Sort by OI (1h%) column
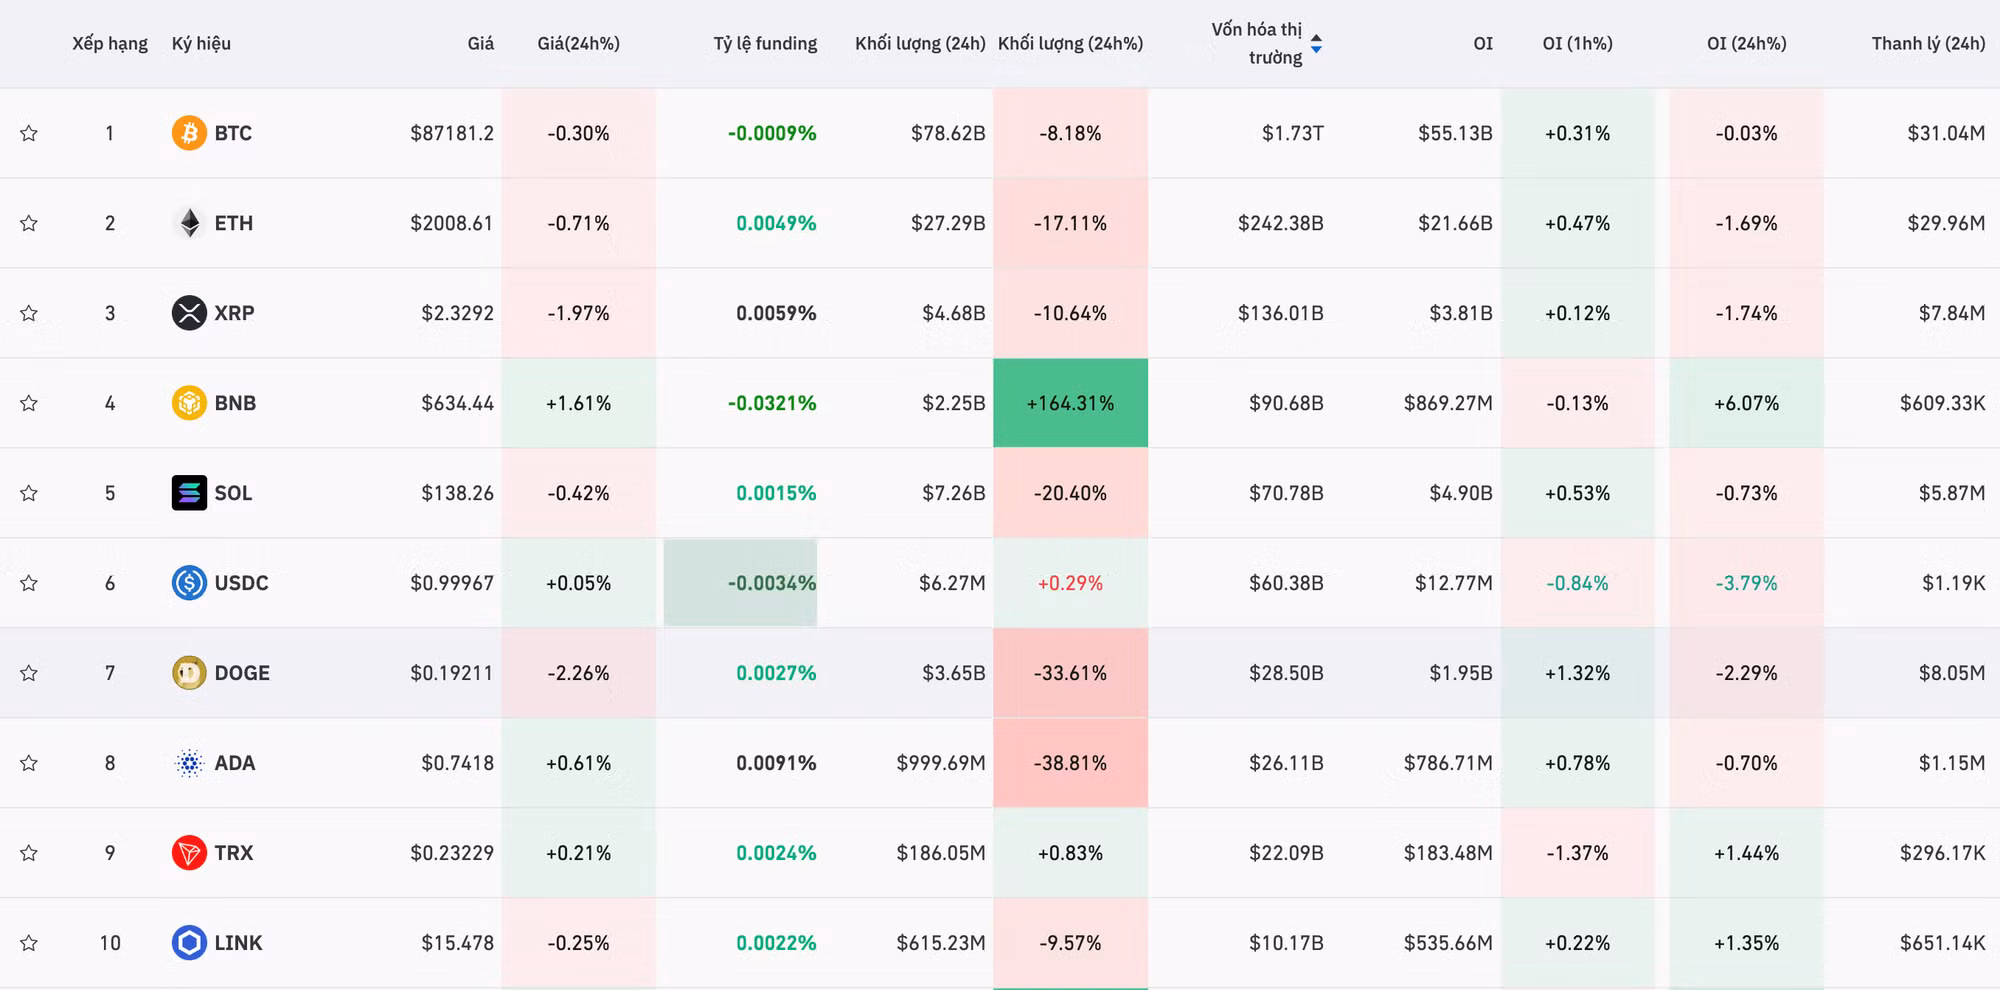The image size is (2000, 990). tap(1578, 44)
